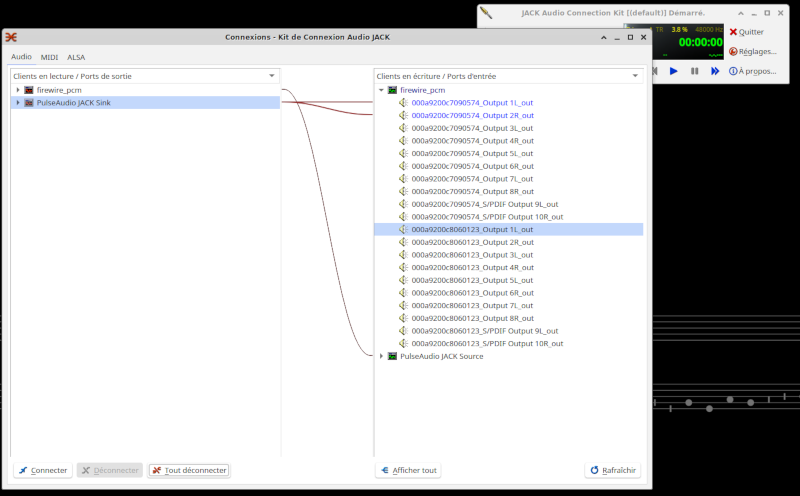Click the Connexions window app icon in title bar
Image resolution: width=800 pixels, height=496 pixels.
click(11, 37)
